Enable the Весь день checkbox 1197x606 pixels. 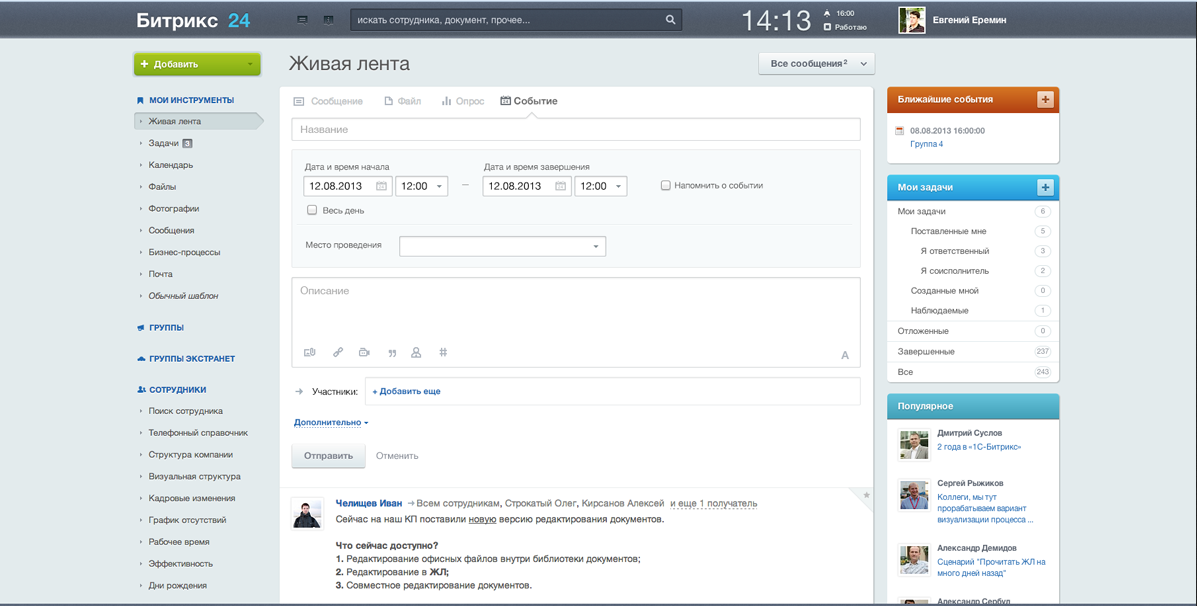311,210
